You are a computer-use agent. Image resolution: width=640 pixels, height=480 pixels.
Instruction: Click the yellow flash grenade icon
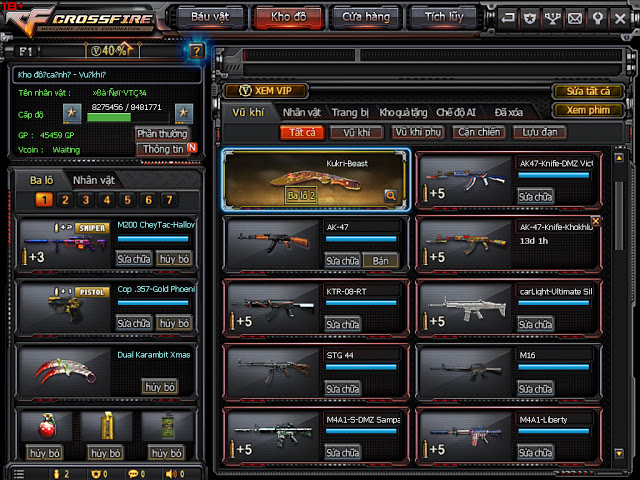[107, 426]
